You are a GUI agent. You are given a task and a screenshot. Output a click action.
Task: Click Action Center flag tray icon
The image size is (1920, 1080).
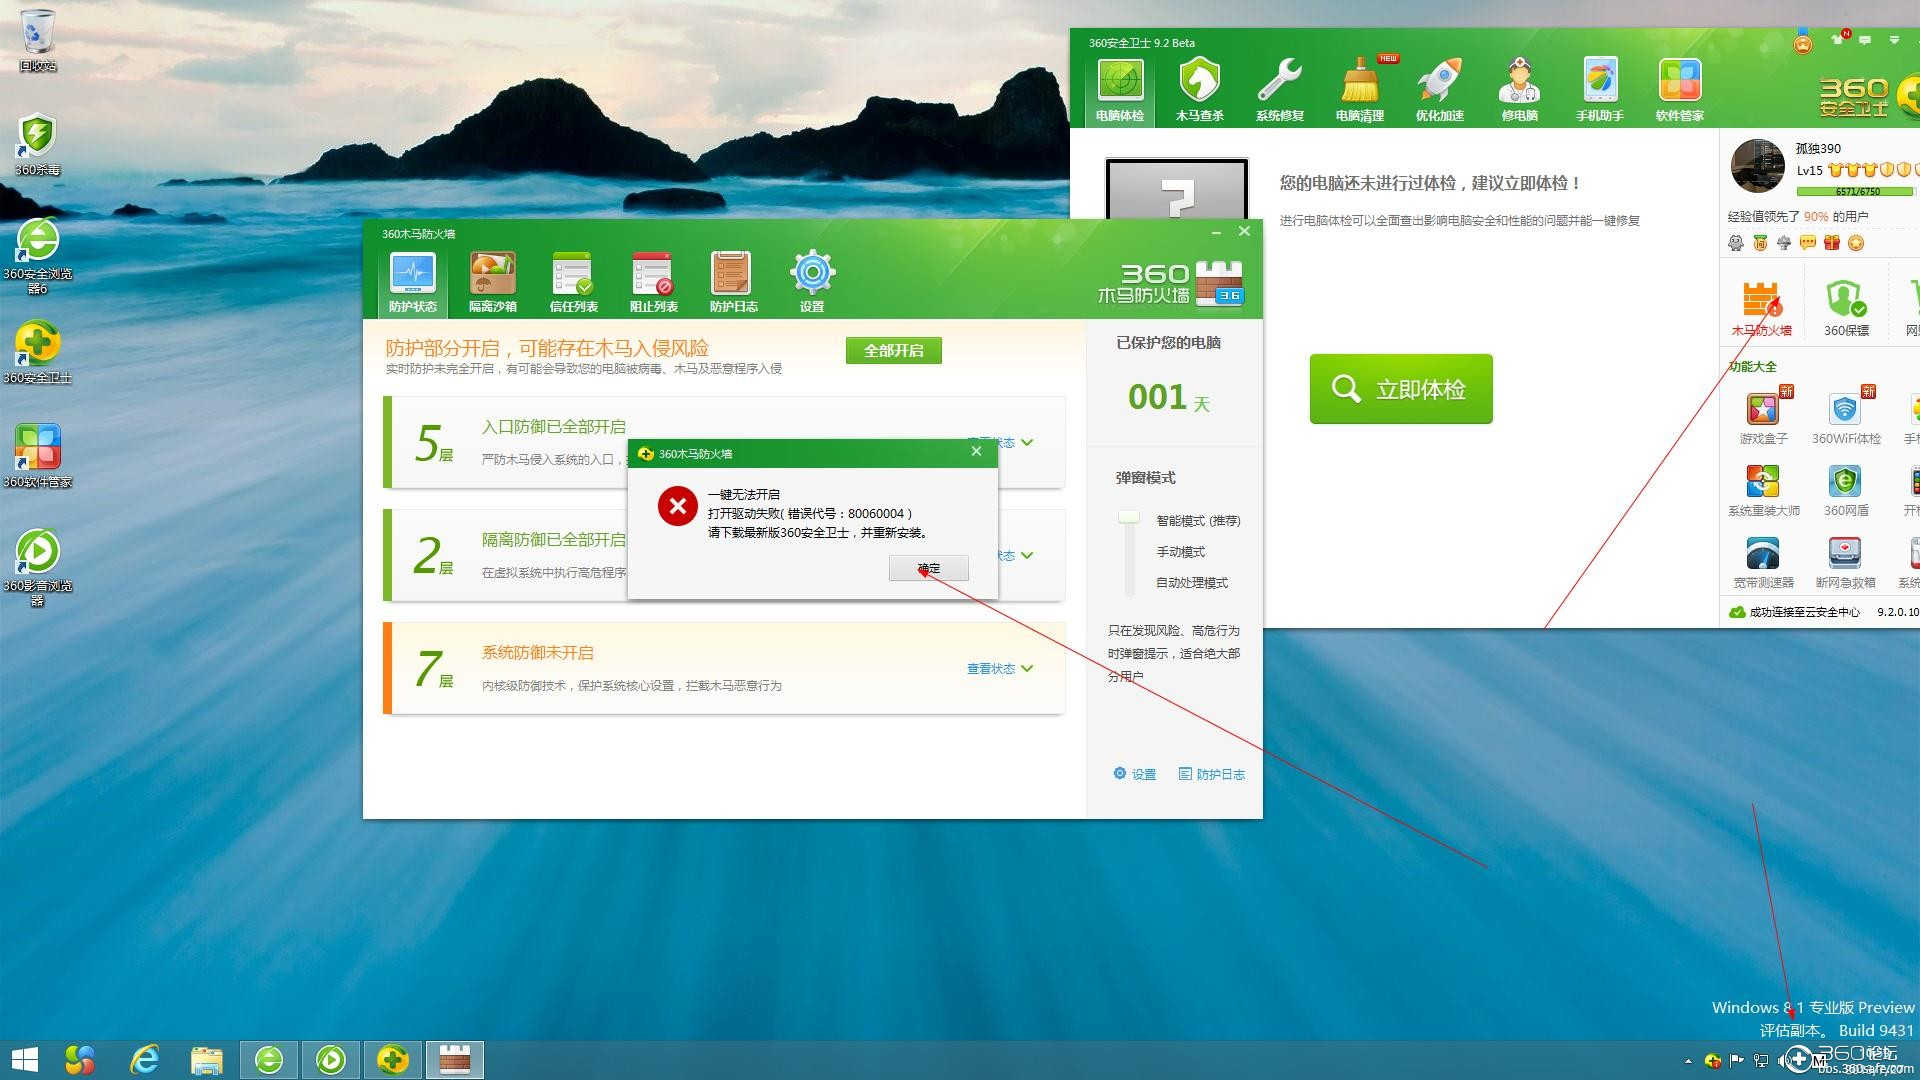pos(1737,1061)
